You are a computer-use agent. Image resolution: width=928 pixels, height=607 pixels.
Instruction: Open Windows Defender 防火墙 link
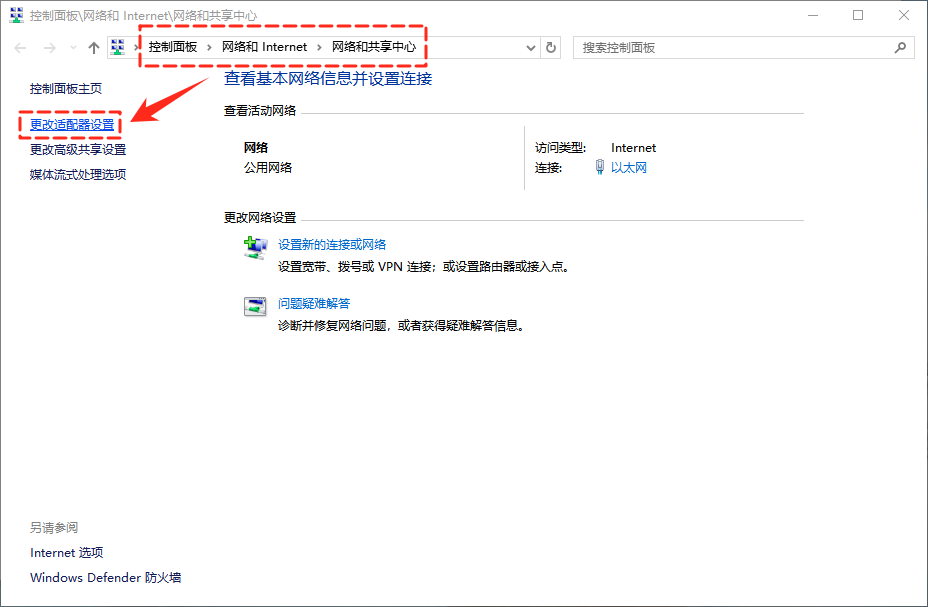[105, 577]
